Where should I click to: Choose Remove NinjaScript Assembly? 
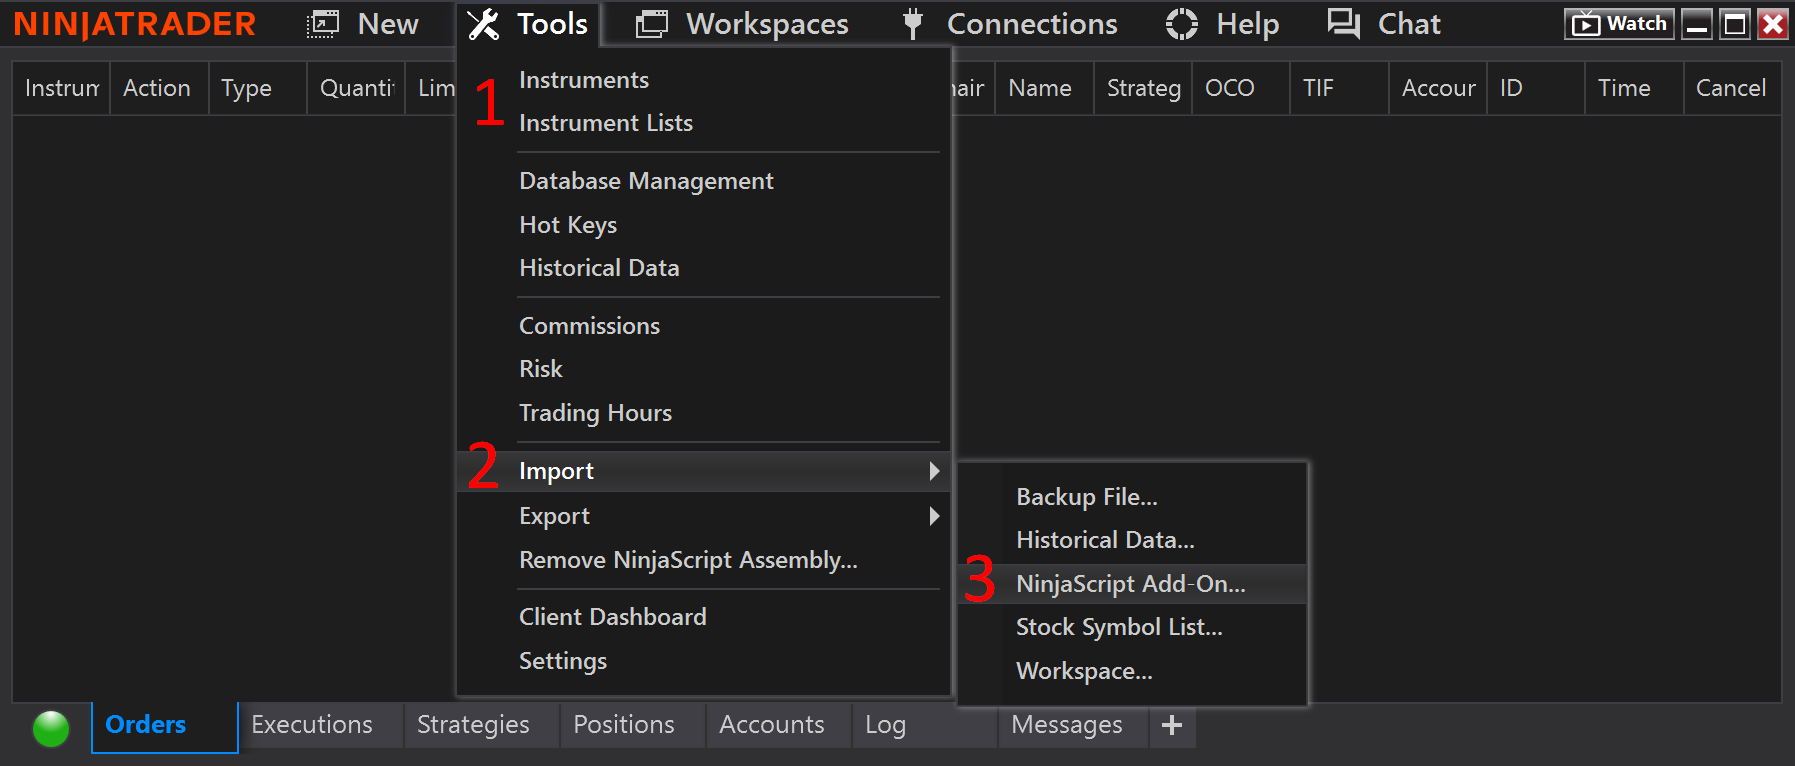tap(688, 560)
